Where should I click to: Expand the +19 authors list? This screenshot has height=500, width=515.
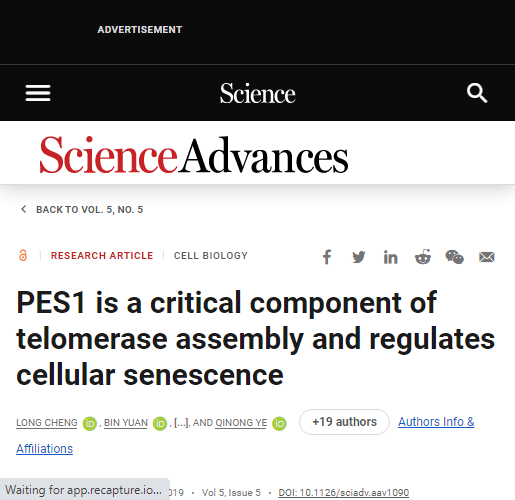(344, 422)
